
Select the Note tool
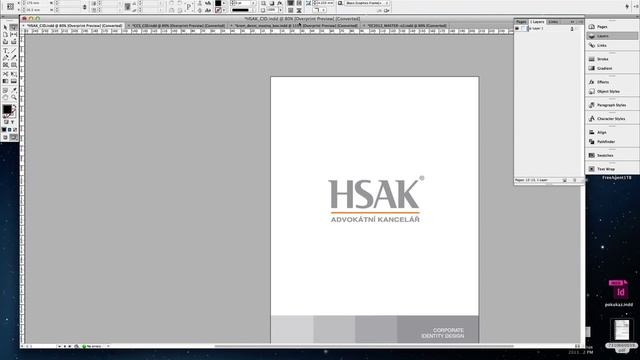click(5, 90)
